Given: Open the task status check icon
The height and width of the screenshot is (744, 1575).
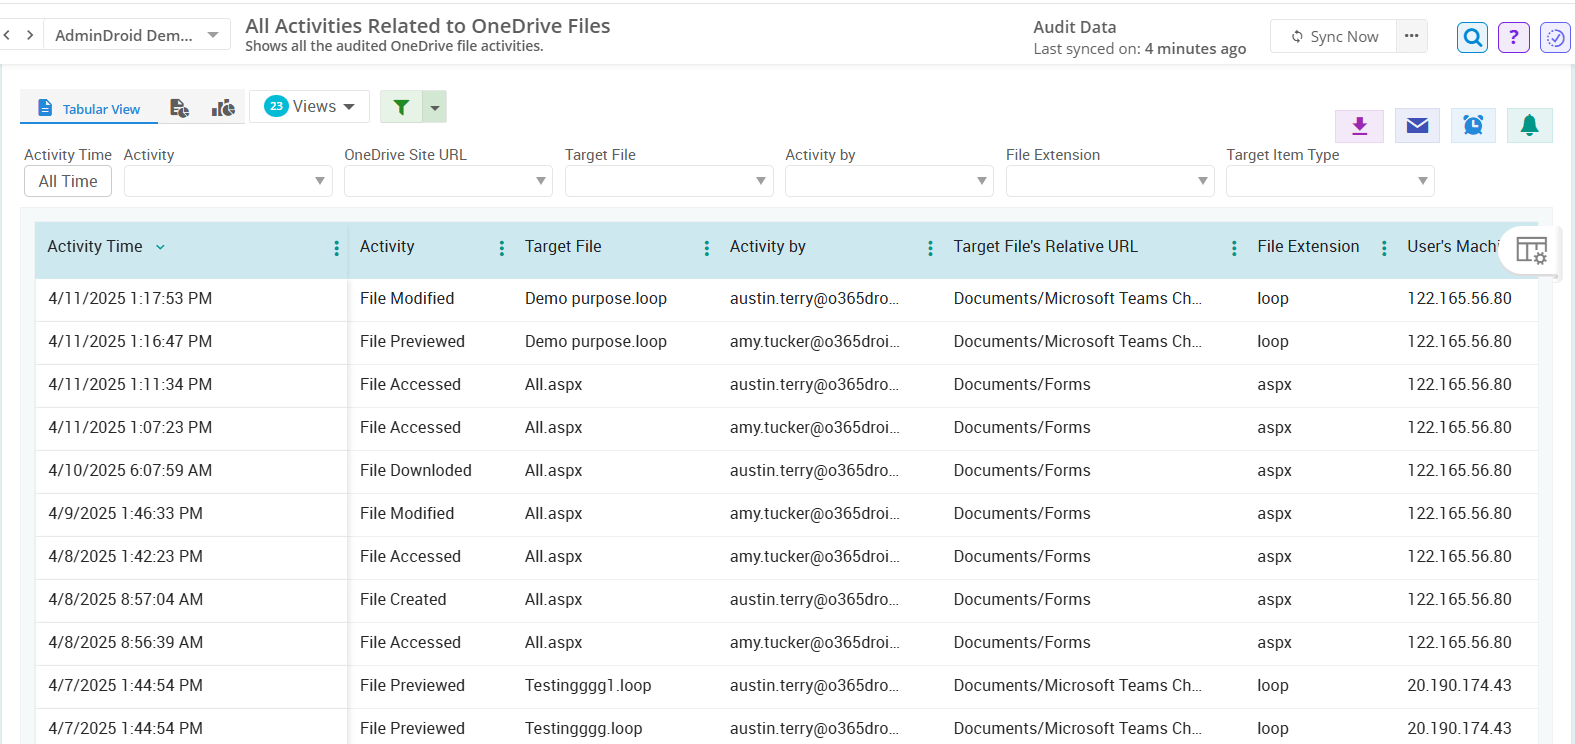Looking at the screenshot, I should [1555, 37].
